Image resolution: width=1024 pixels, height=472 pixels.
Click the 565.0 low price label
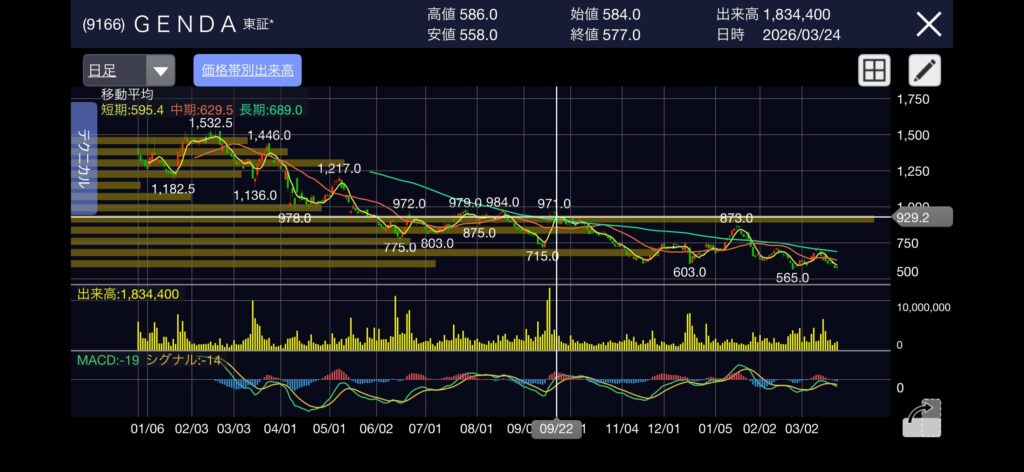tap(792, 278)
